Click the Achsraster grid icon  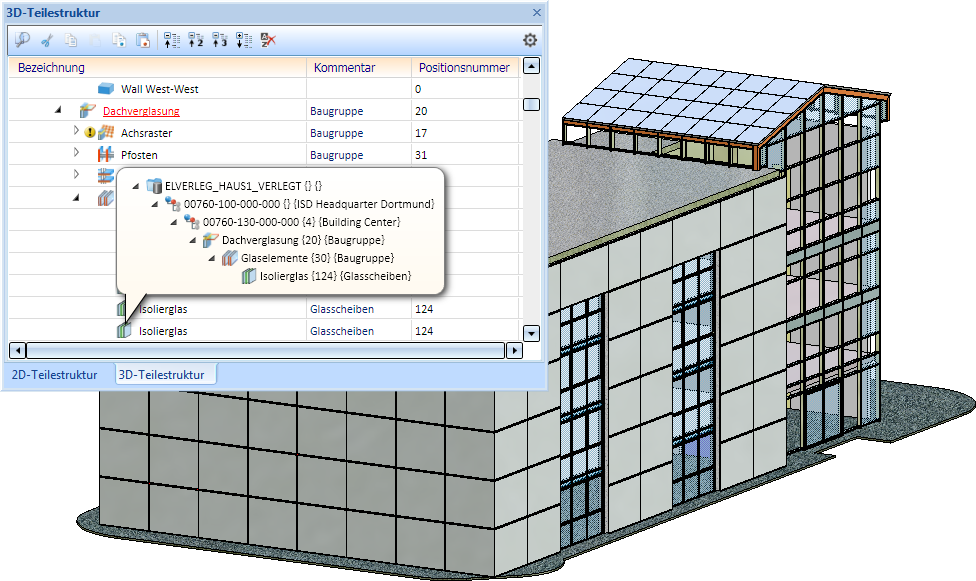coord(106,132)
